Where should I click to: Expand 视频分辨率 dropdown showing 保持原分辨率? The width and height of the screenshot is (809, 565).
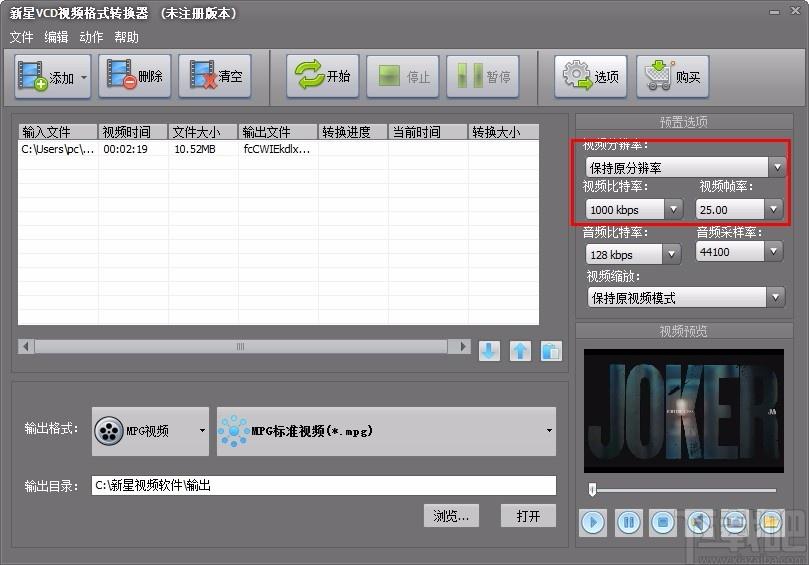point(776,167)
